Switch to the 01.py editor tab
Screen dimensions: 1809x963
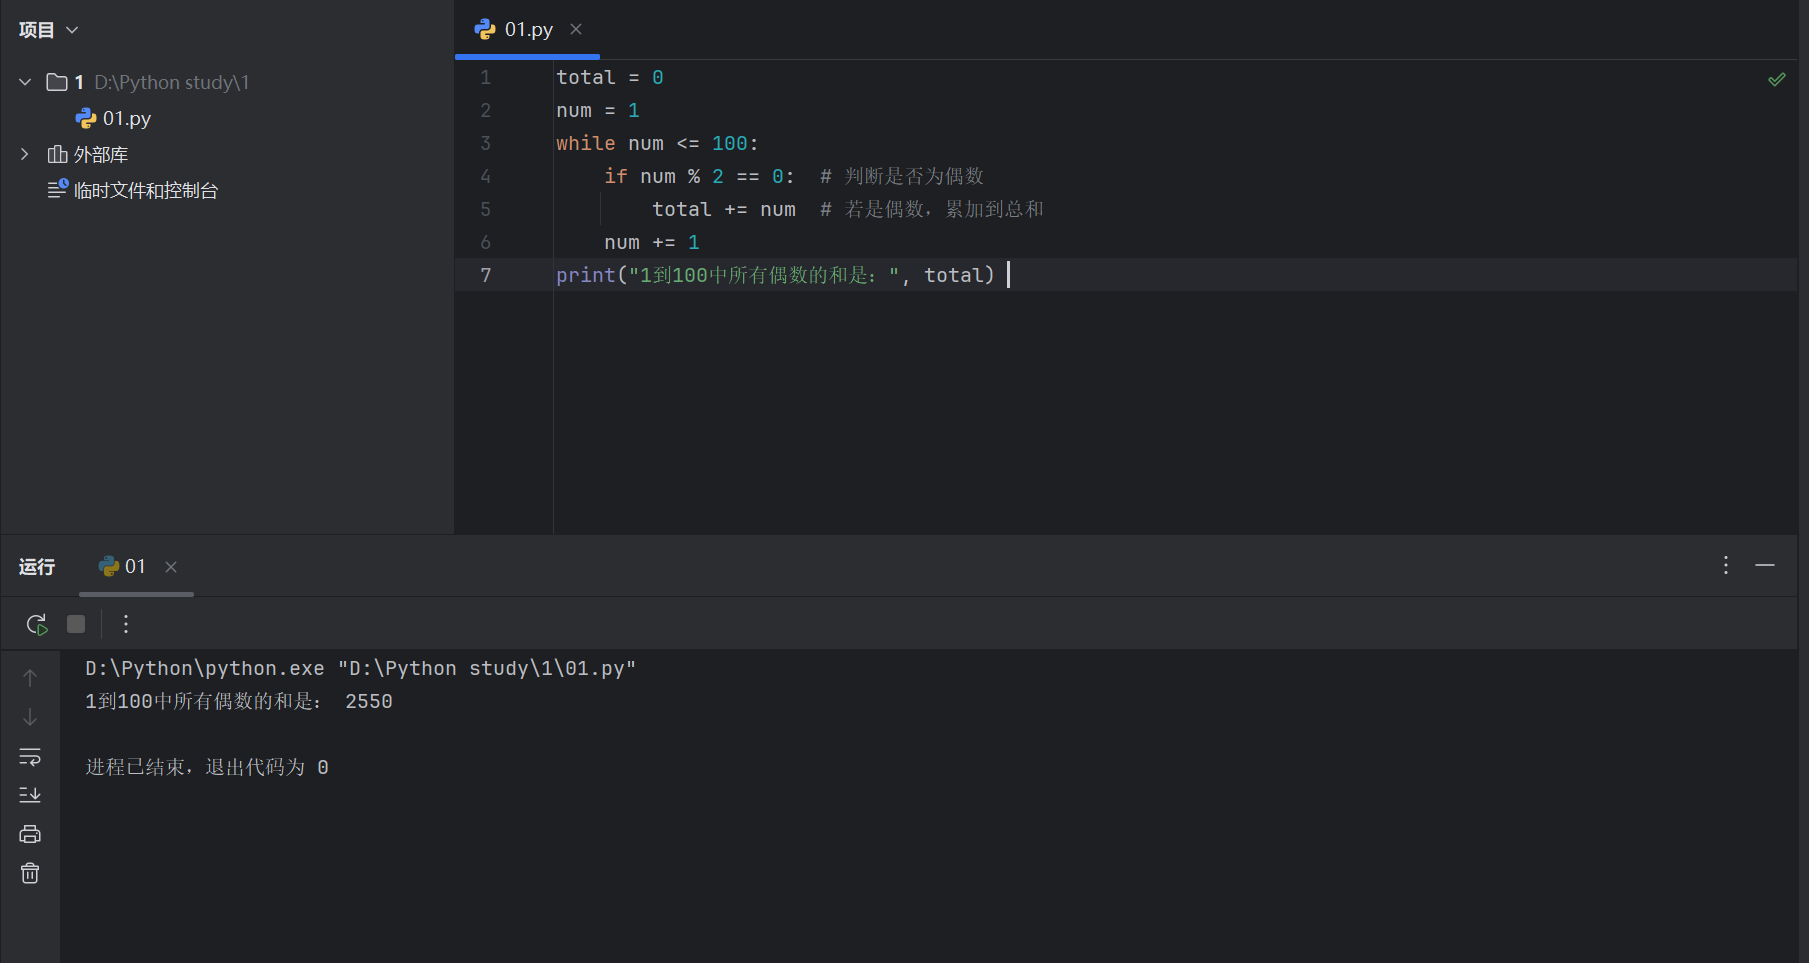point(527,29)
